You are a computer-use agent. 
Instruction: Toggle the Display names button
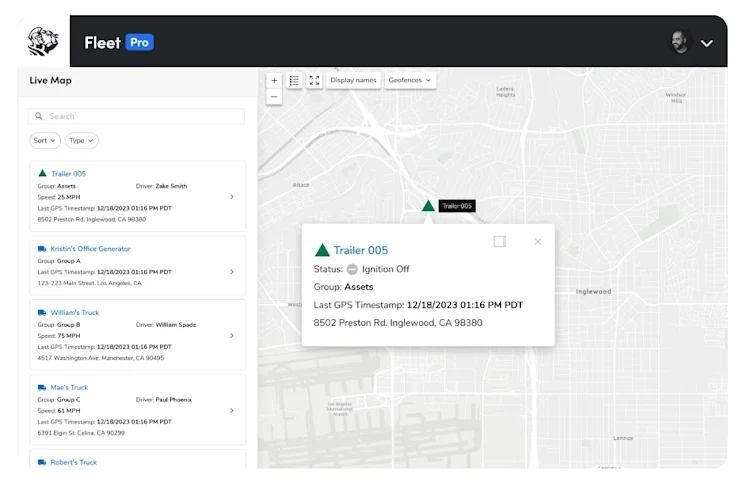click(x=353, y=80)
